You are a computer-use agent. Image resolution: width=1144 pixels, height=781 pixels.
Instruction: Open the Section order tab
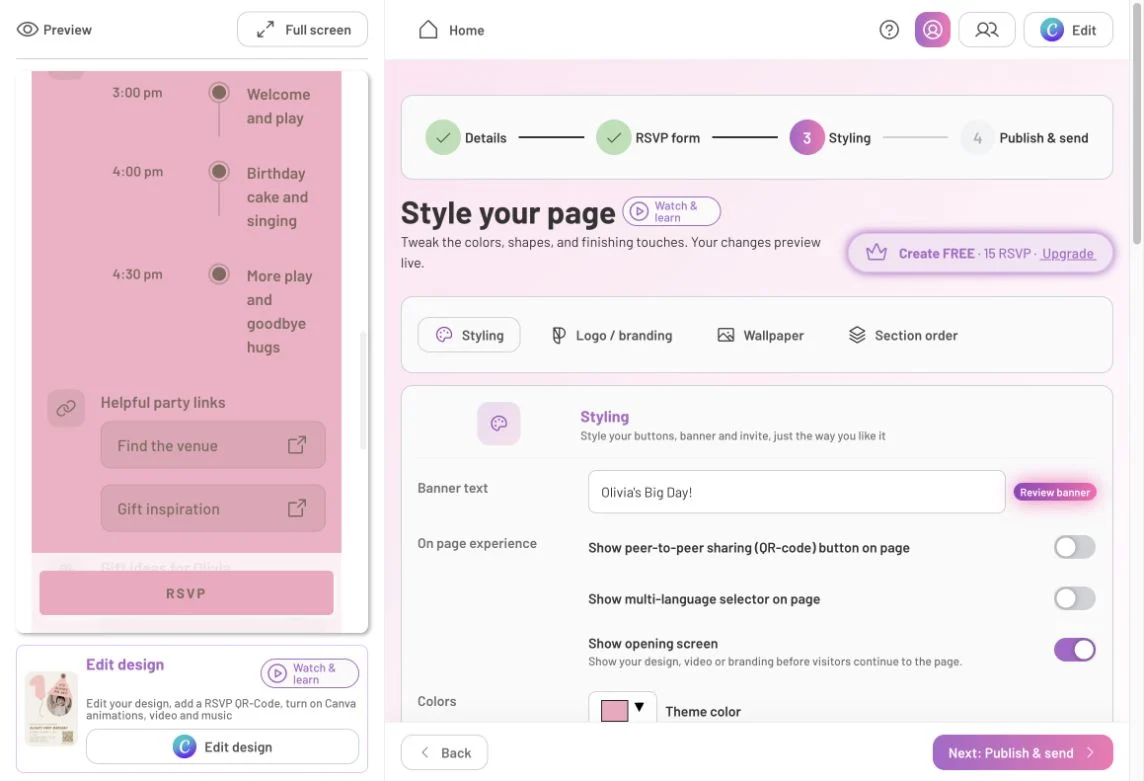point(903,335)
